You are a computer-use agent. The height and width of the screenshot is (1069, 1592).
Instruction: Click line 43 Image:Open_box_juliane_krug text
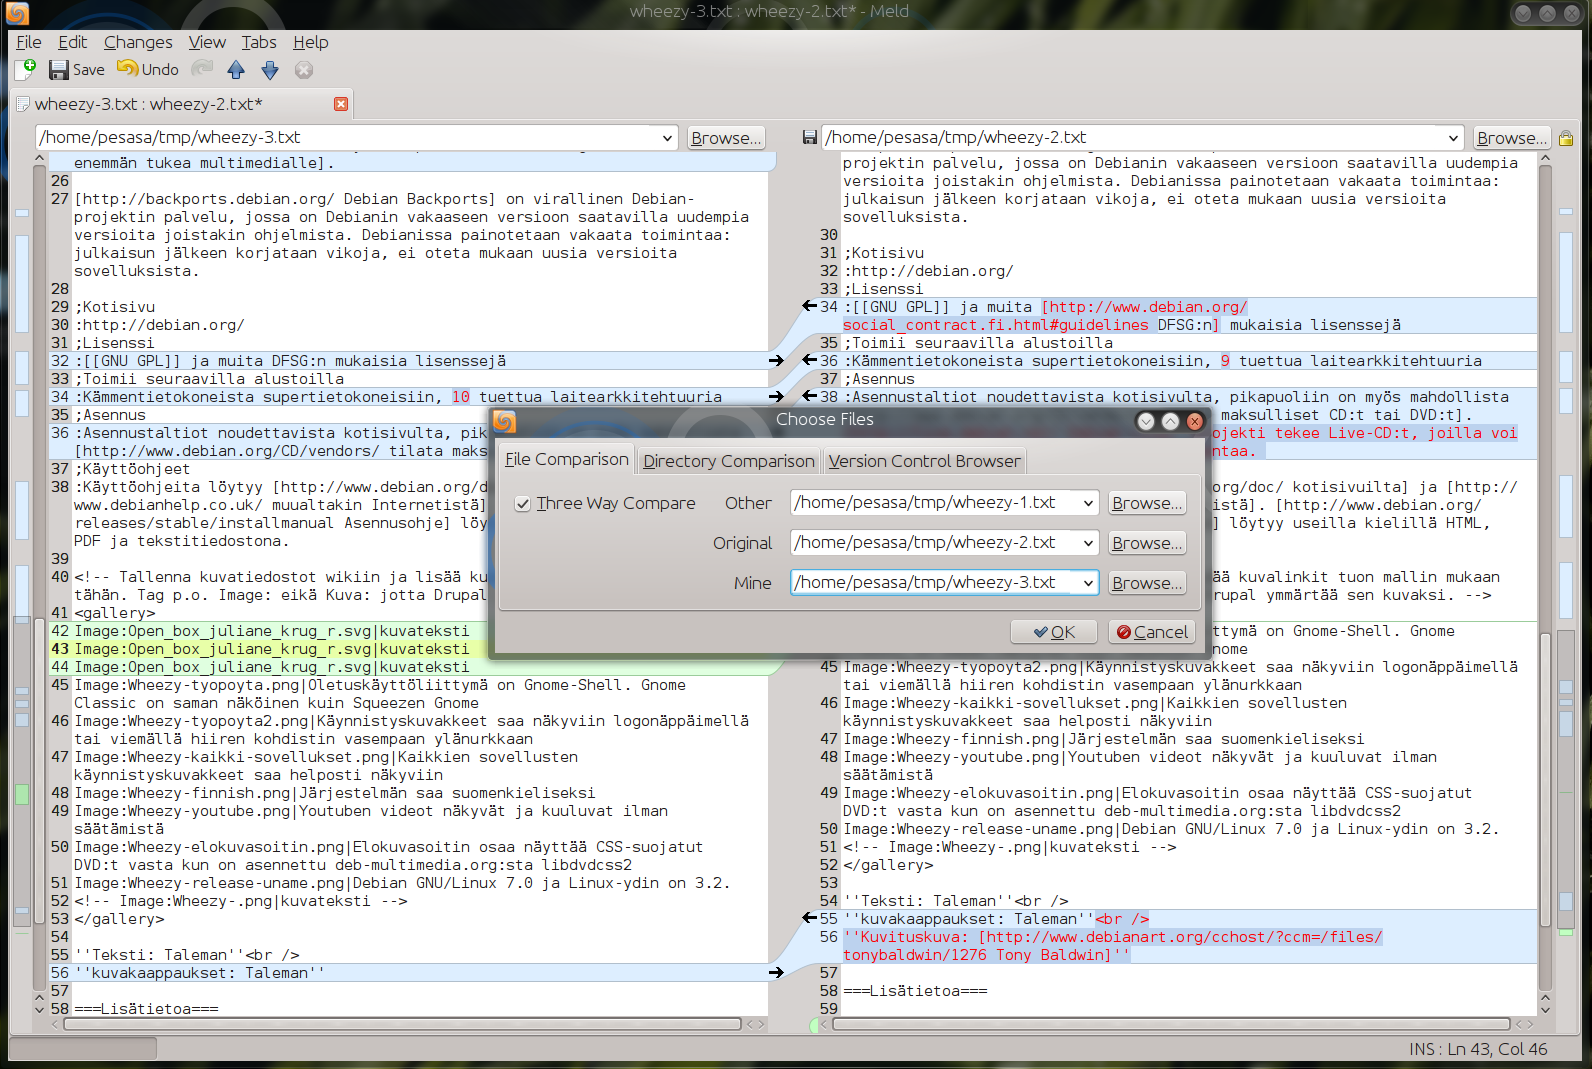click(x=272, y=648)
